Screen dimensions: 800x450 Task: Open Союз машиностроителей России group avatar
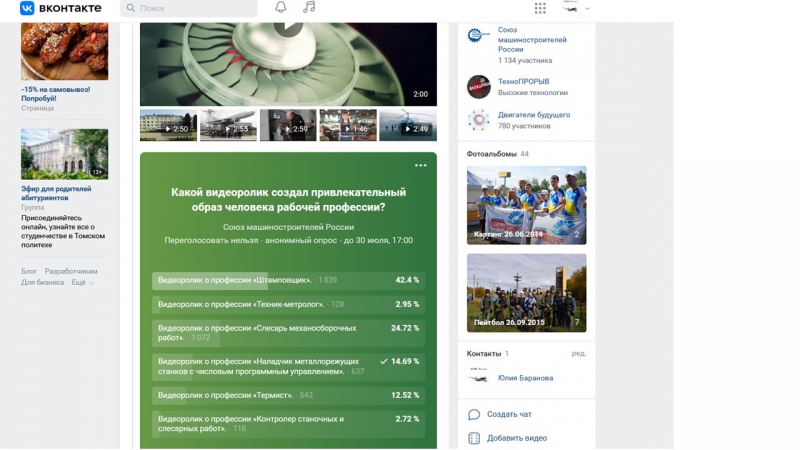click(479, 35)
